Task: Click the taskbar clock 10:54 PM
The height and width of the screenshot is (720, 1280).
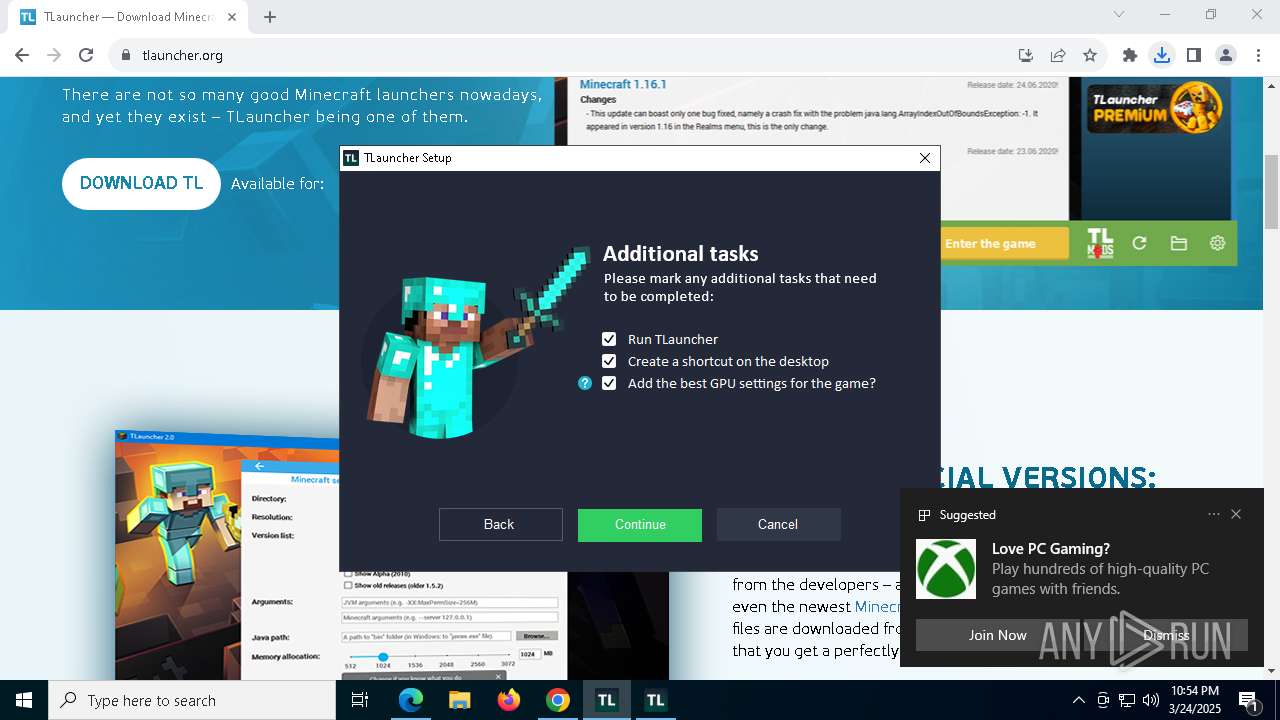Action: tap(1195, 700)
